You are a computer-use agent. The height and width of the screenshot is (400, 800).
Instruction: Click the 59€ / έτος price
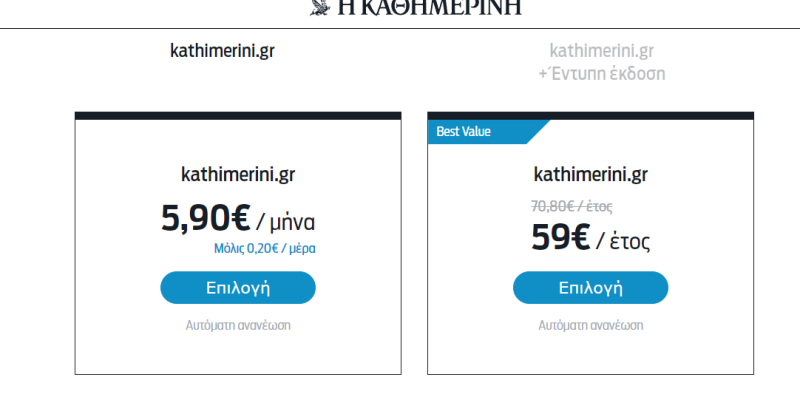(x=591, y=239)
